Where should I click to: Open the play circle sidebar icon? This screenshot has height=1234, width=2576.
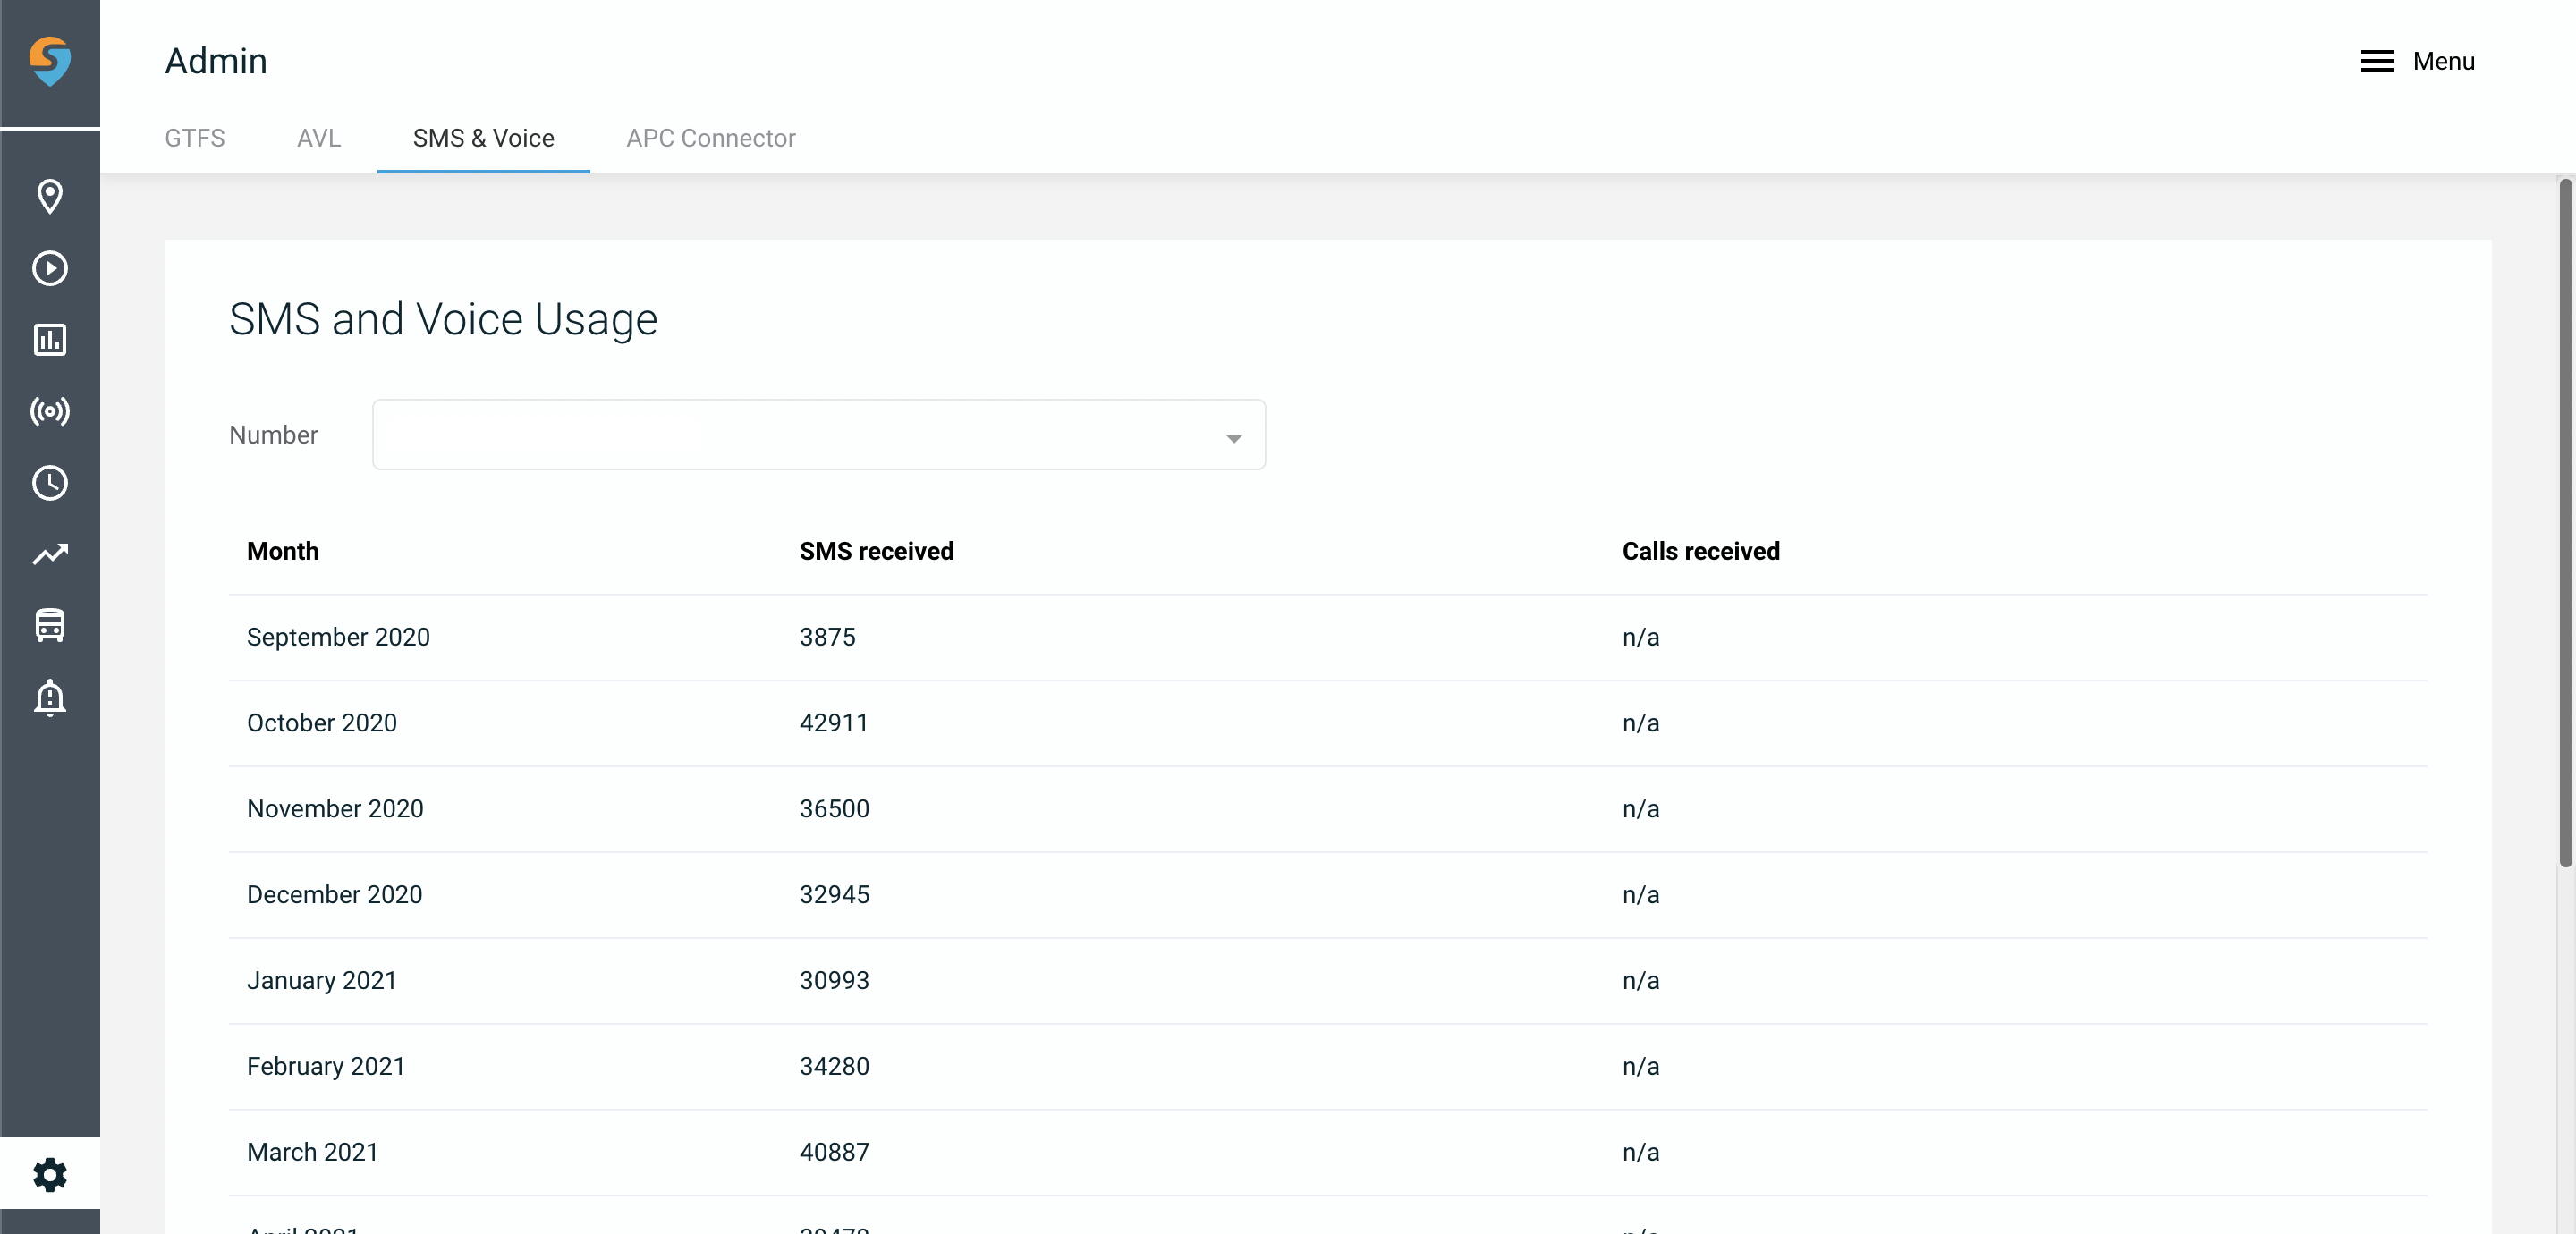click(50, 268)
